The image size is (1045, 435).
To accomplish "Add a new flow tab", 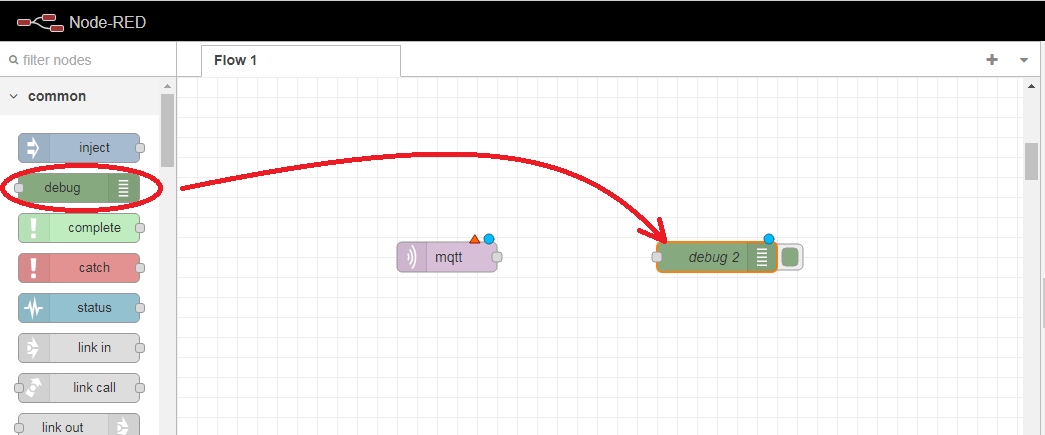I will click(992, 60).
